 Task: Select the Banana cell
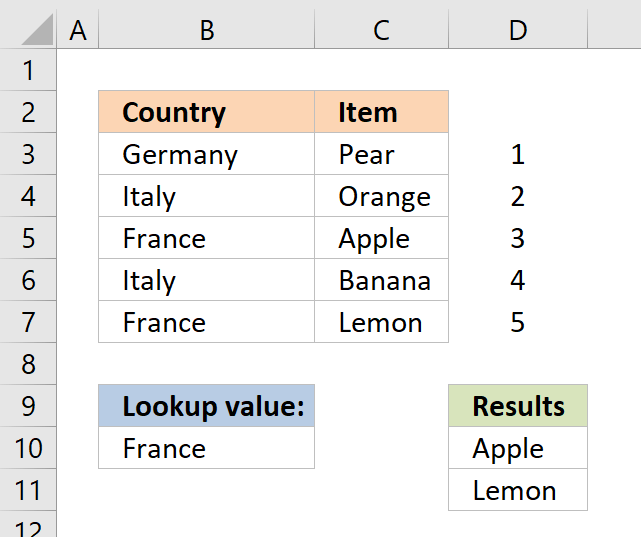[381, 280]
